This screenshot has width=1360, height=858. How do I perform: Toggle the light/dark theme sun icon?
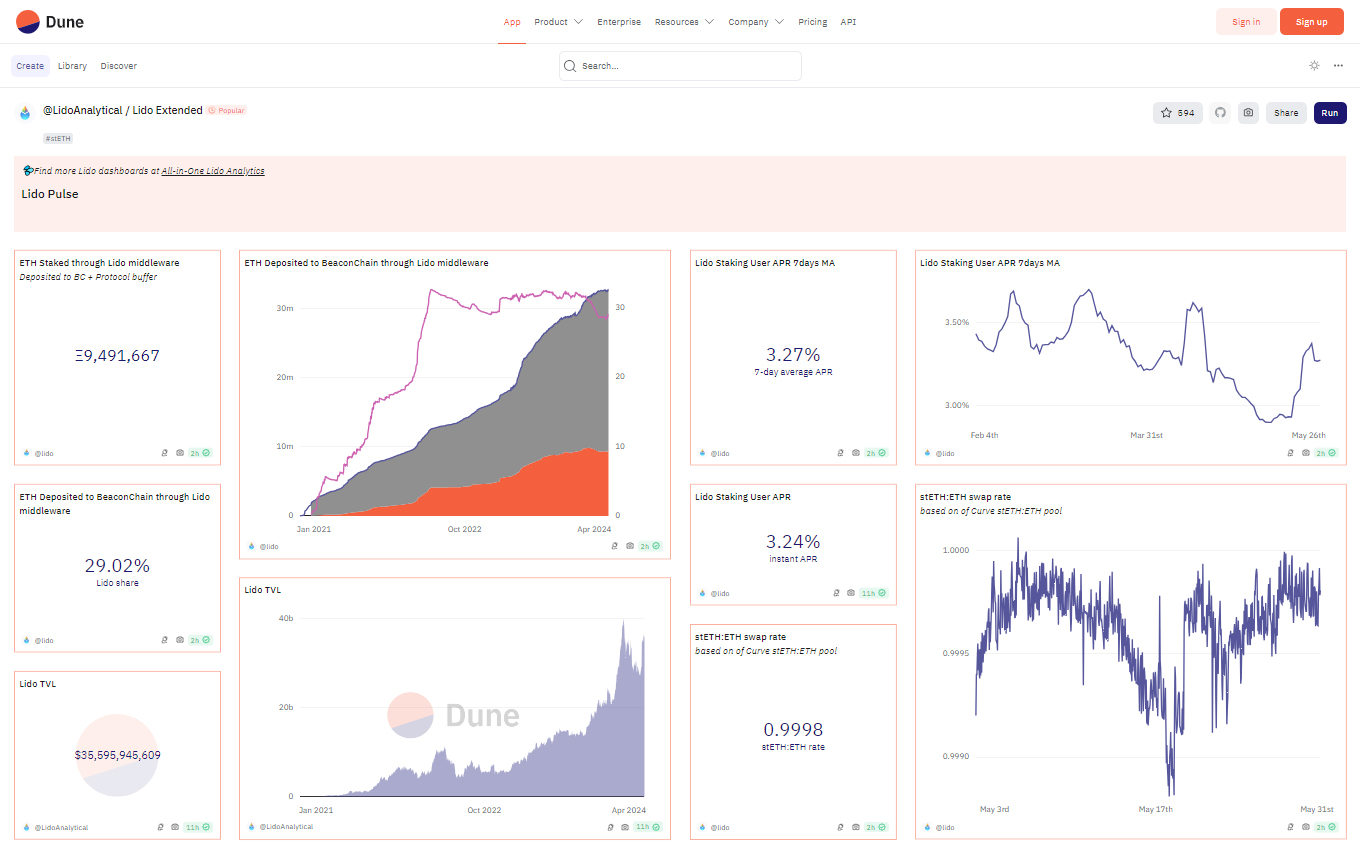point(1314,66)
